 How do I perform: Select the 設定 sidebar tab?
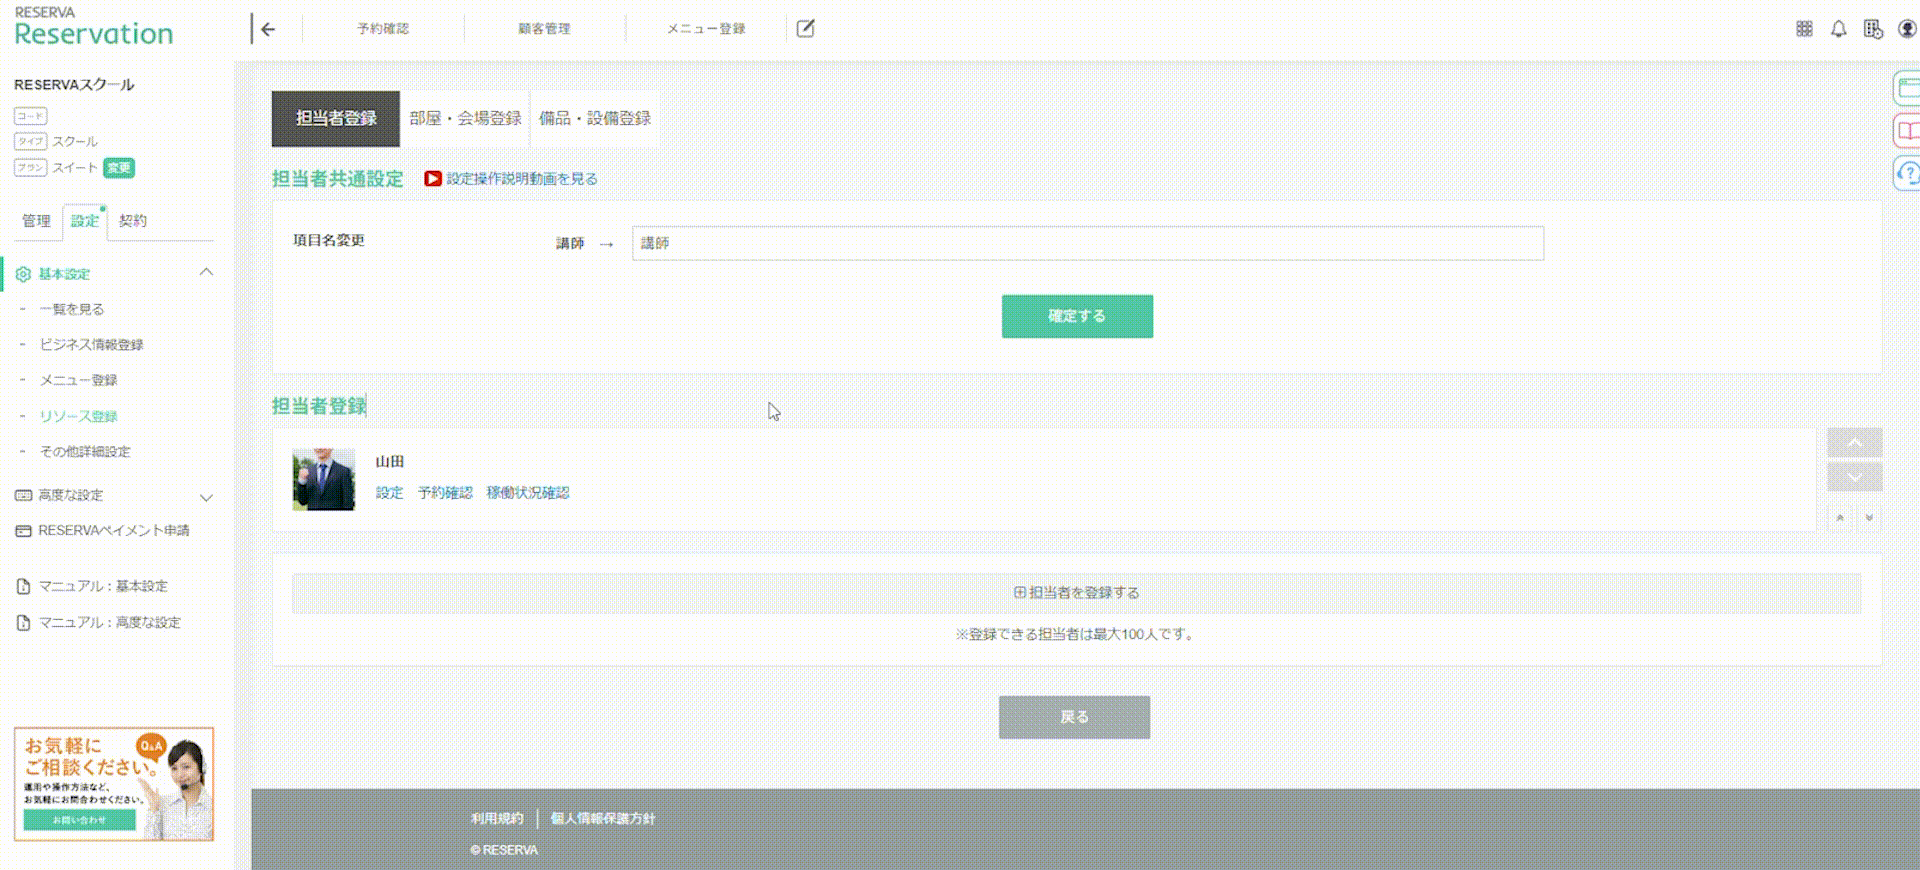point(85,221)
